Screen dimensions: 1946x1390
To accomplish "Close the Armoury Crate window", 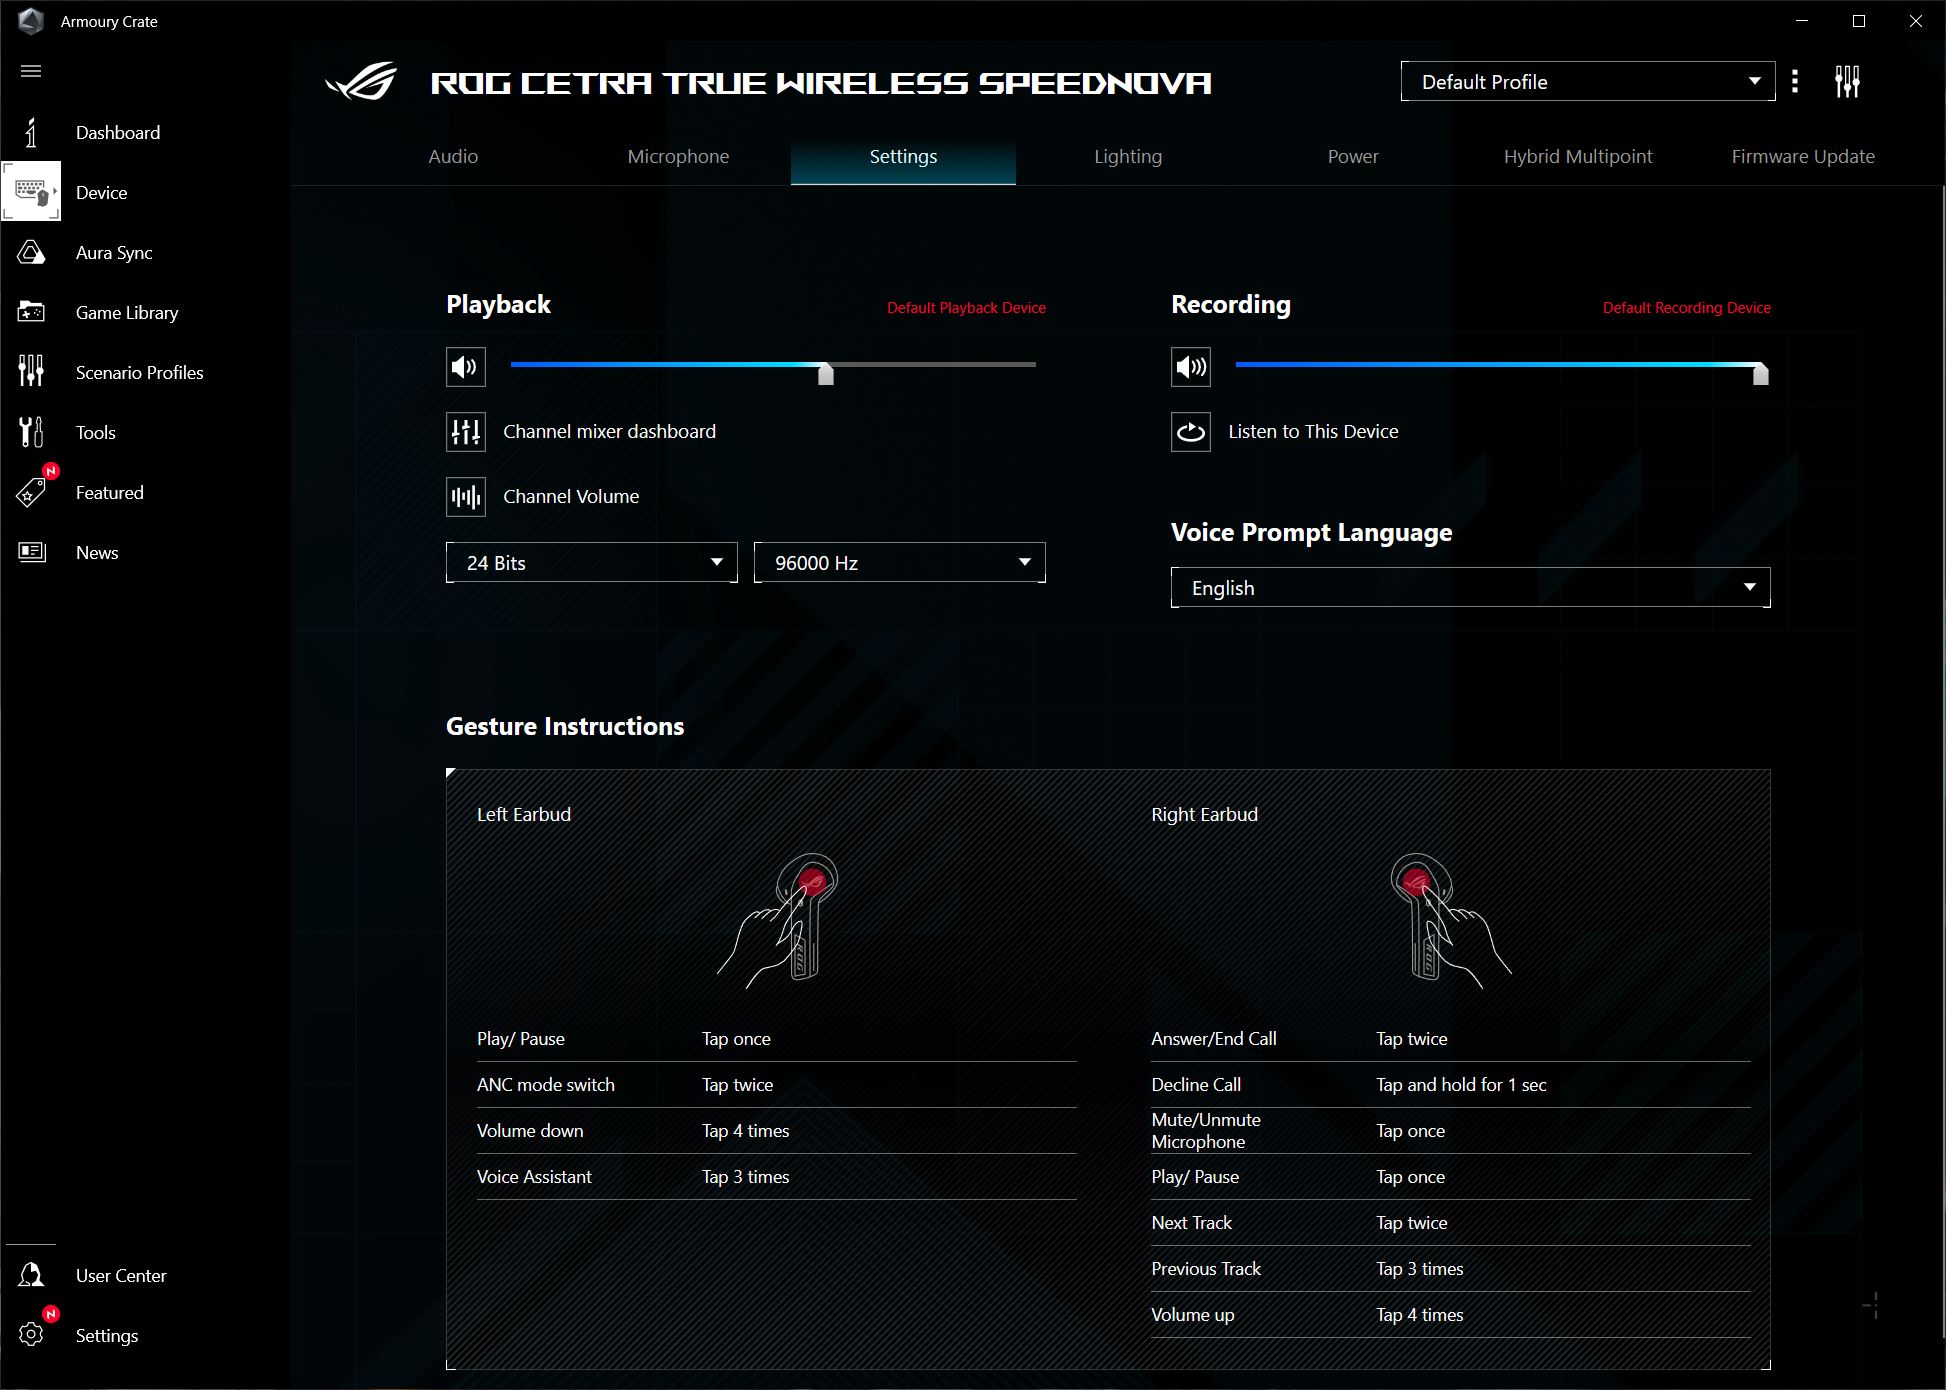I will tap(1916, 21).
